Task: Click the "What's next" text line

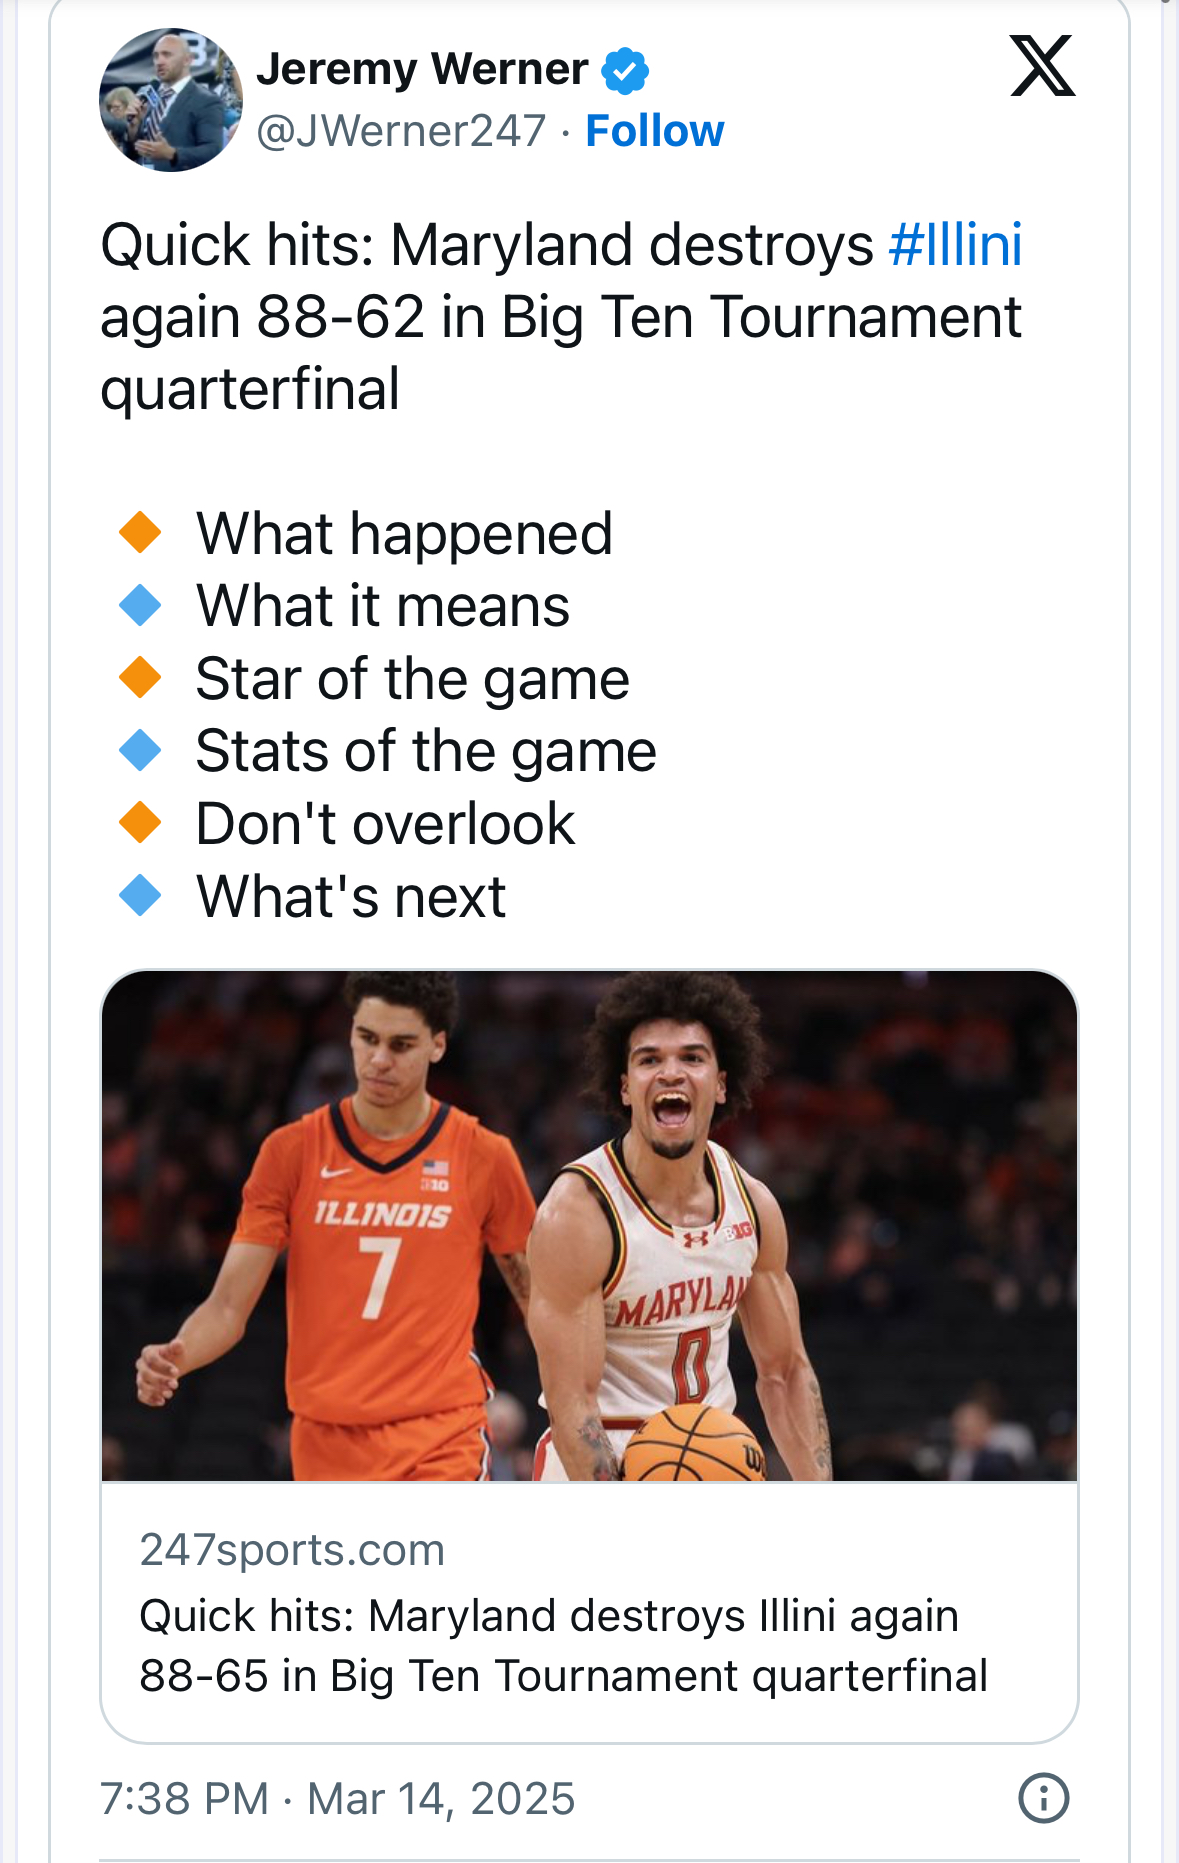Action: point(351,896)
